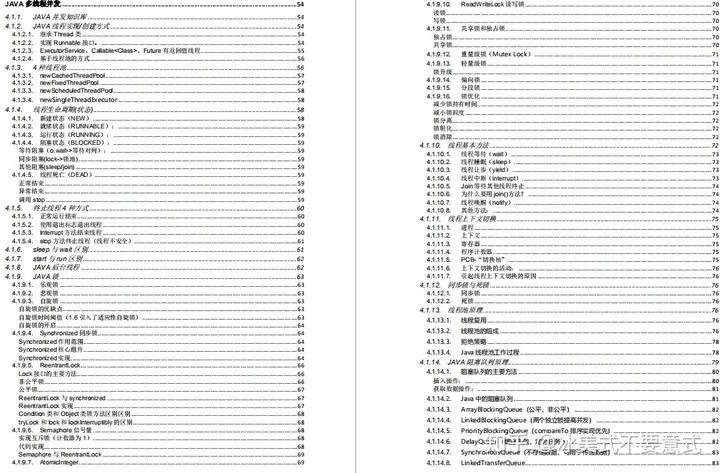
Task: Open the newScheduledThreadPool entry
Action: [x=158, y=90]
